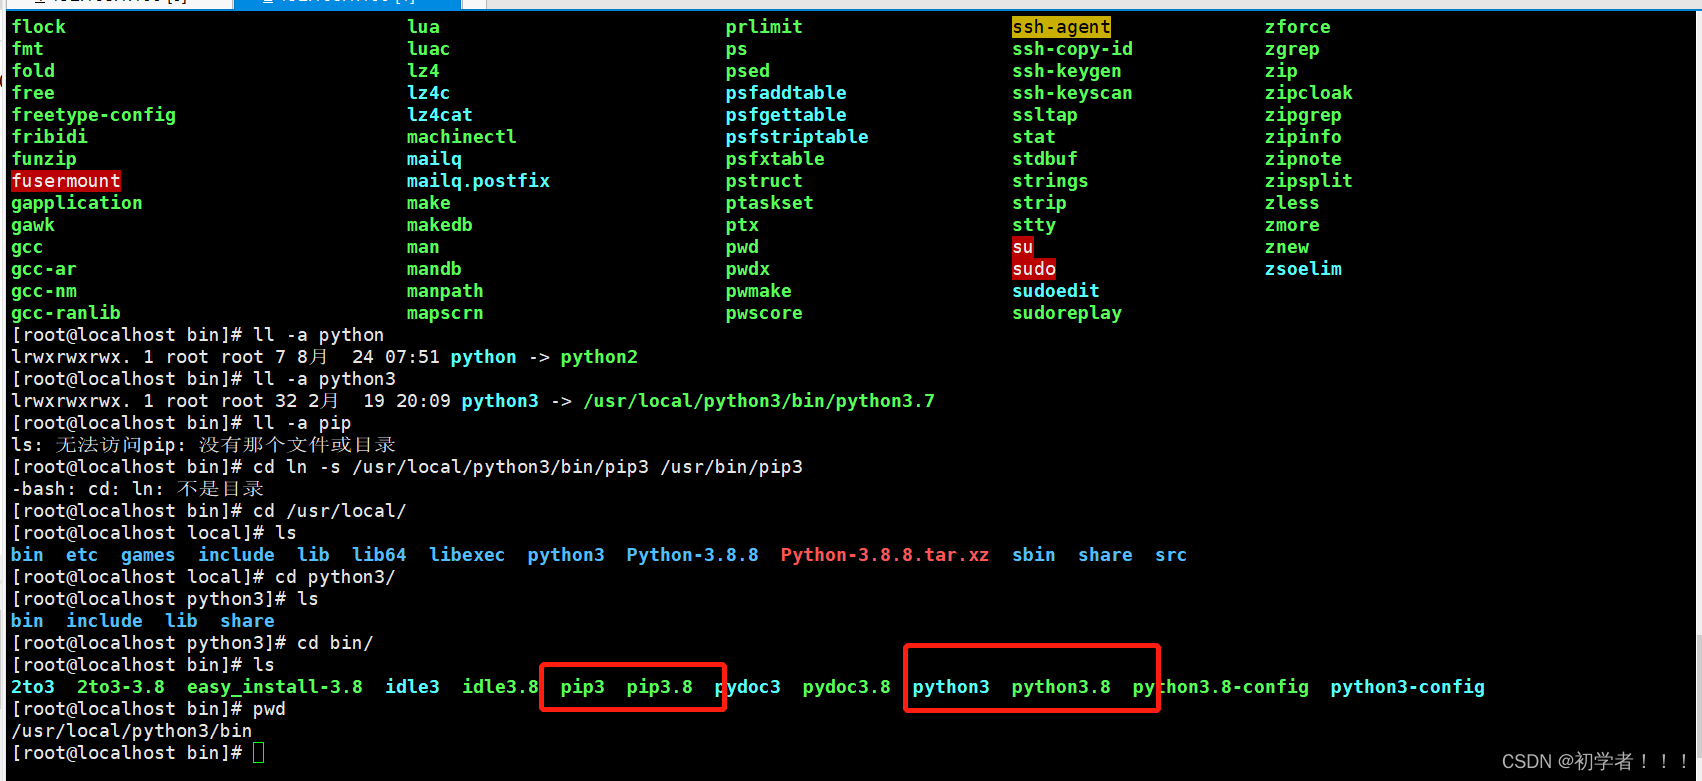Click the easy_install-3.8 file name
The image size is (1702, 781).
275,687
